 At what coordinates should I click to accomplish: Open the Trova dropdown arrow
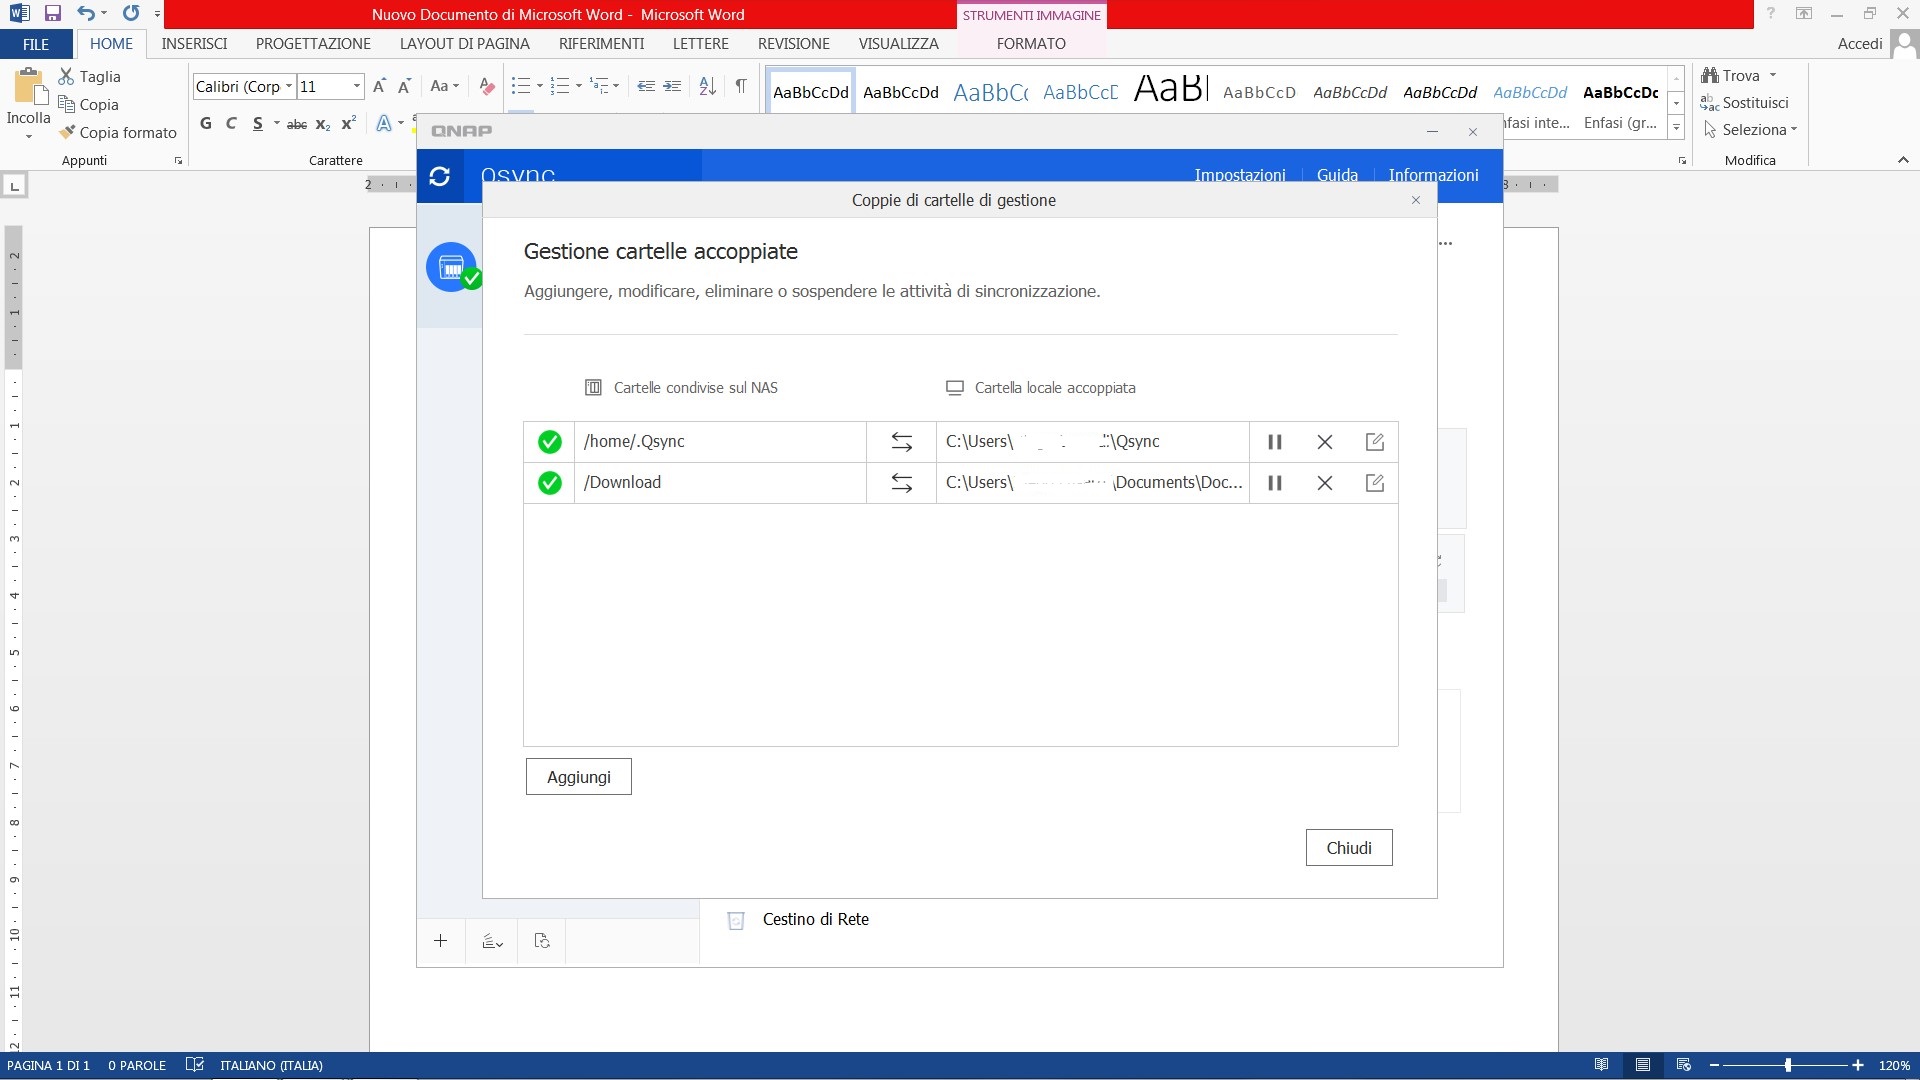click(x=1773, y=76)
